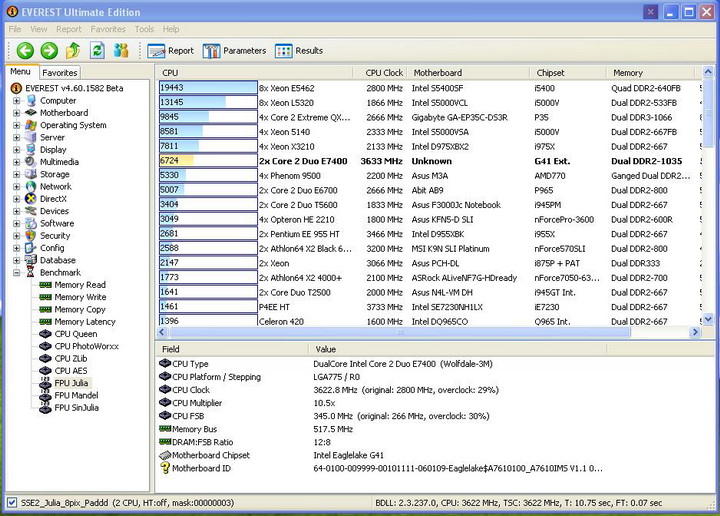Image resolution: width=720 pixels, height=516 pixels.
Task: Select the 19443 score bar row
Action: tap(208, 88)
